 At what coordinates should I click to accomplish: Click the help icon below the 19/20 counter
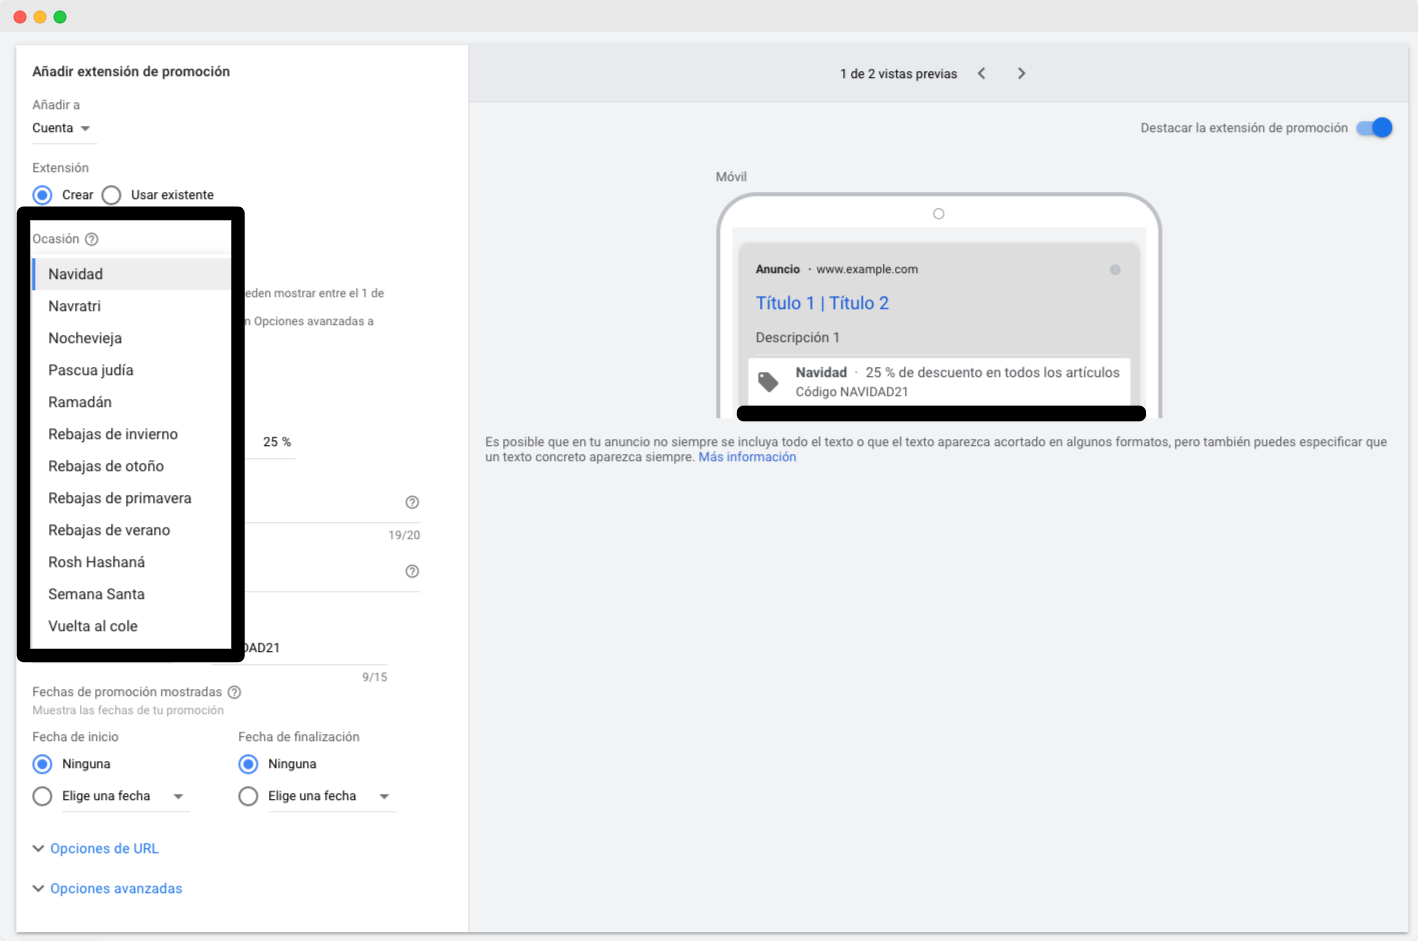pos(412,571)
